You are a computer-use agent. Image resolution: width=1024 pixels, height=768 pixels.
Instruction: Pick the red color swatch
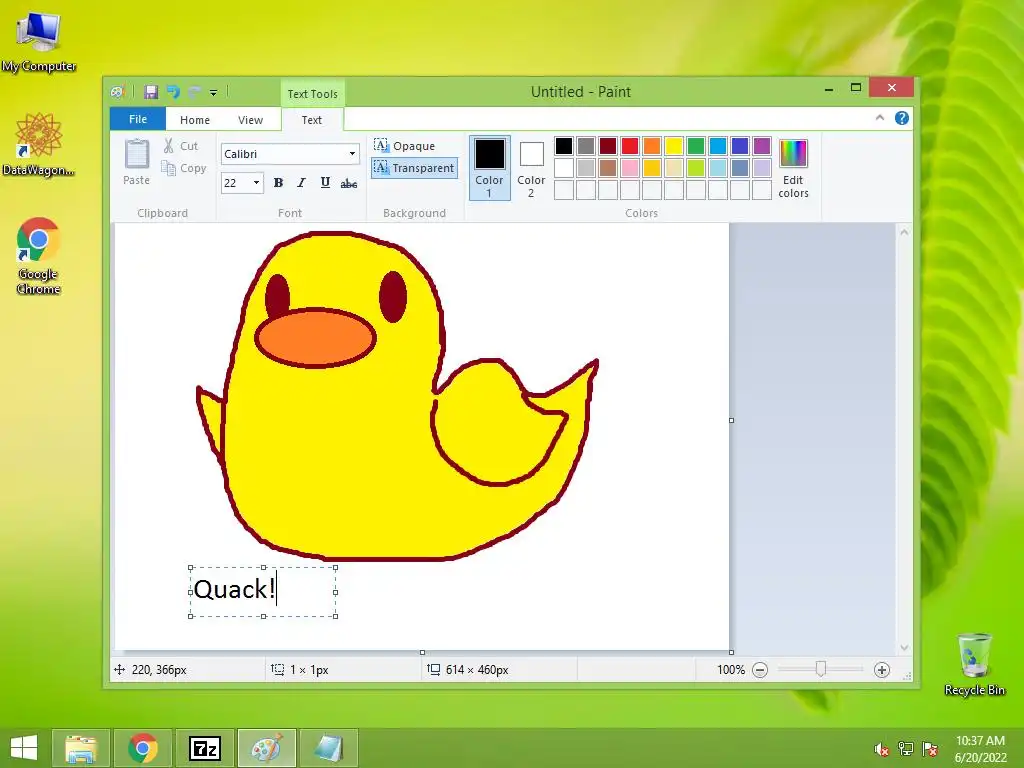pos(630,146)
